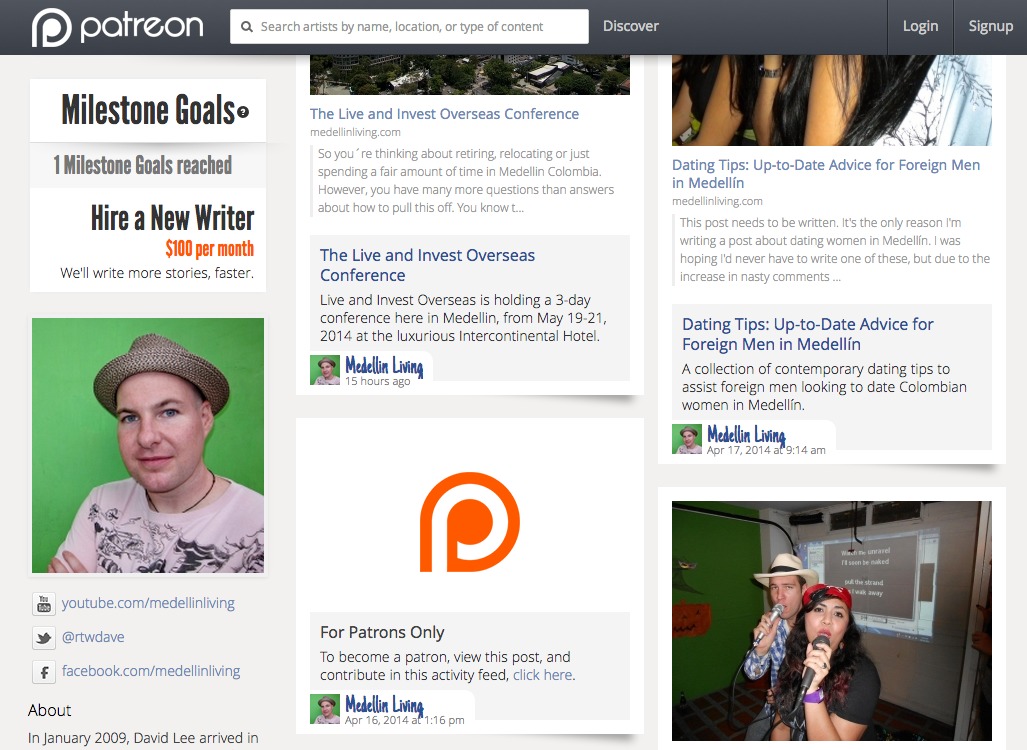Click 'Medellin Living' name above '15 hours ago'

click(384, 366)
